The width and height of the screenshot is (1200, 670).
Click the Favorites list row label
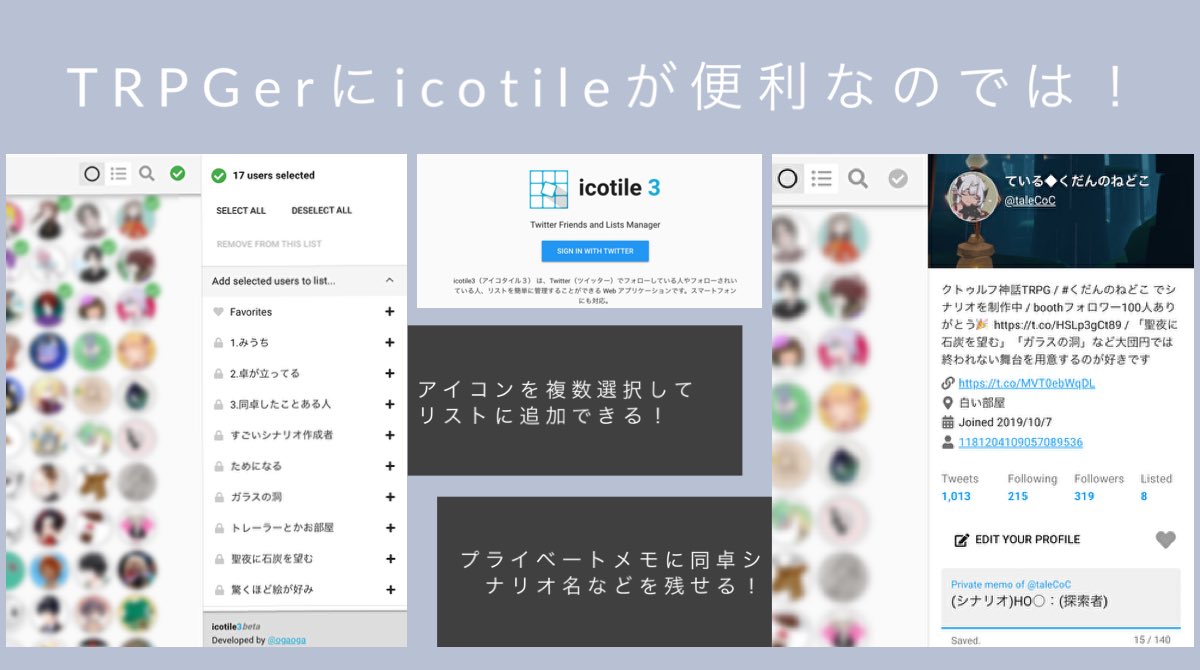tap(251, 312)
